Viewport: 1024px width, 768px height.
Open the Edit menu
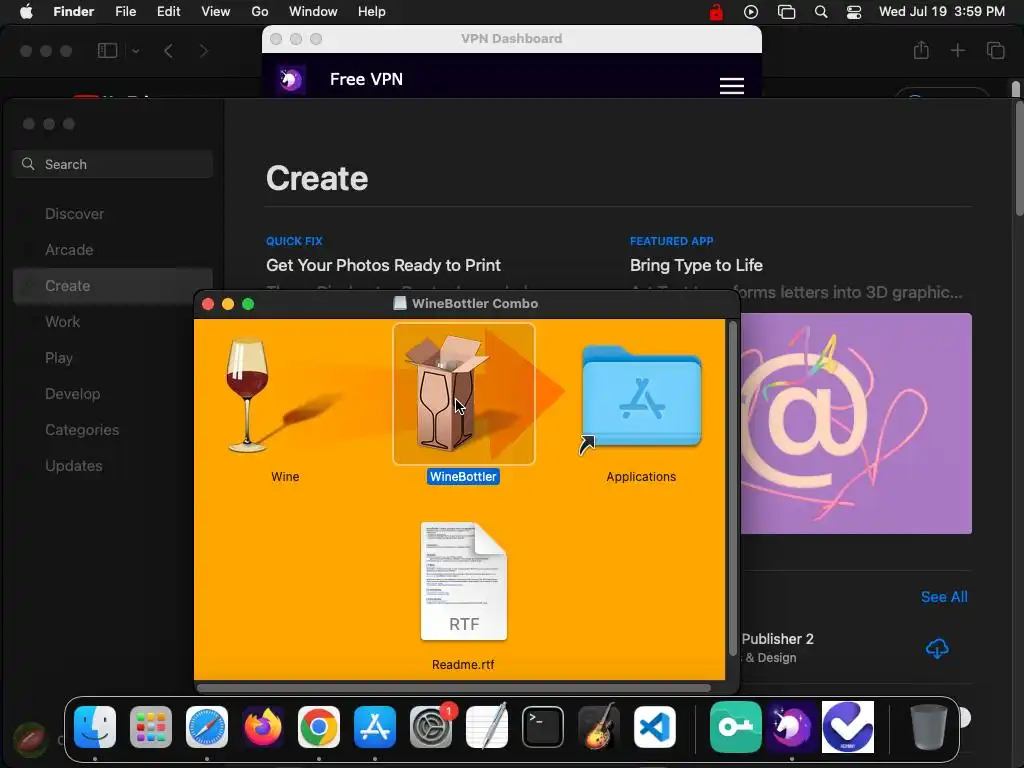click(168, 12)
